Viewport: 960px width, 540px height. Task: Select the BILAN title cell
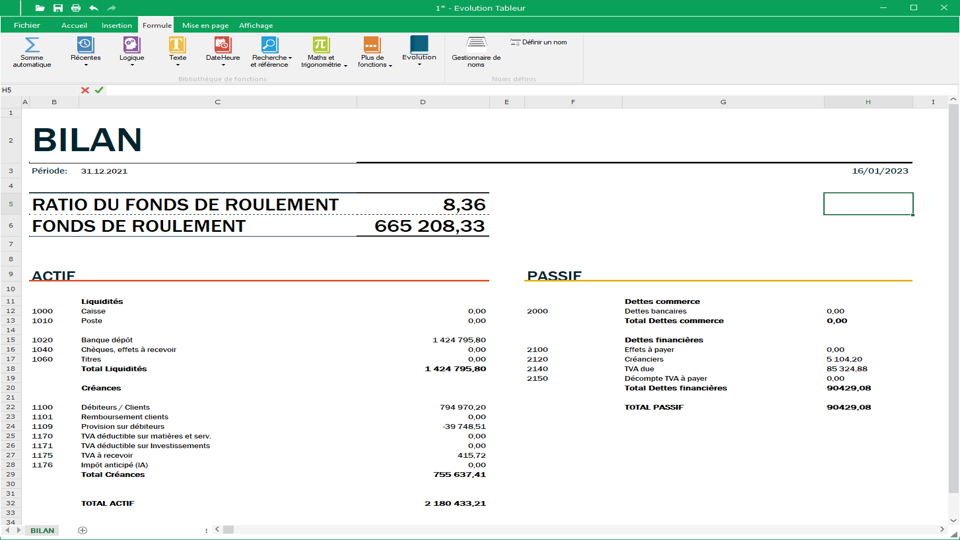pyautogui.click(x=87, y=140)
